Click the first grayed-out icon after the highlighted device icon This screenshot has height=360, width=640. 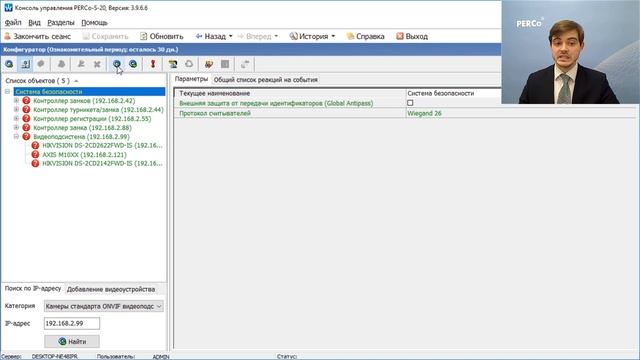point(41,64)
